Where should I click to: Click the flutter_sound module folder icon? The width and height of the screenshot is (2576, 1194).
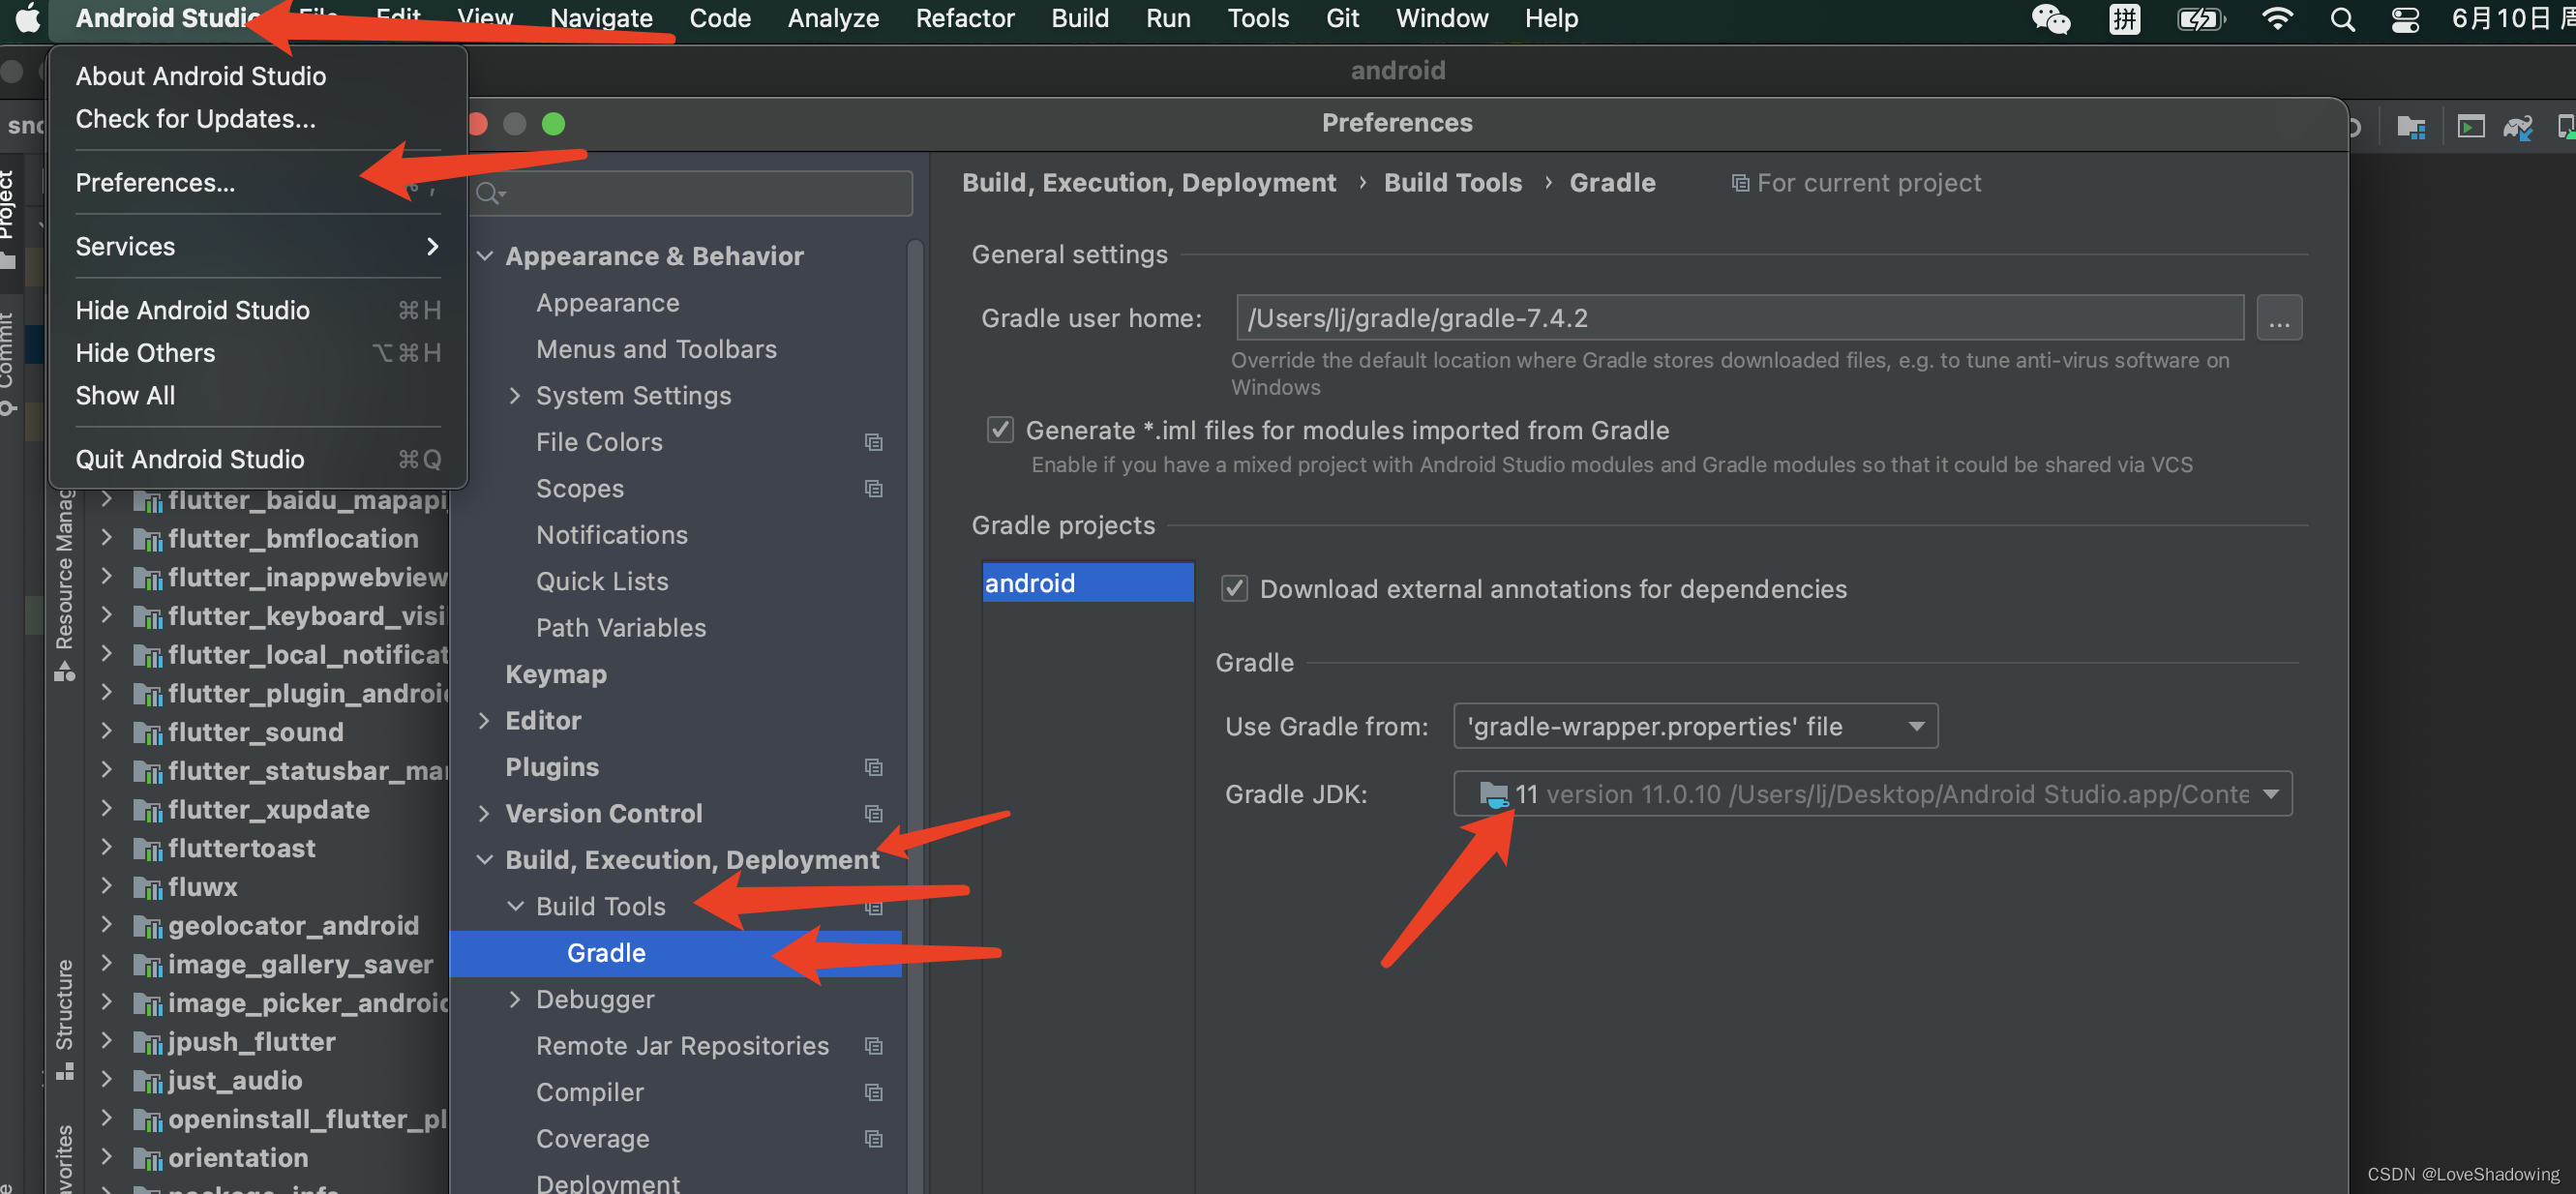(x=148, y=733)
